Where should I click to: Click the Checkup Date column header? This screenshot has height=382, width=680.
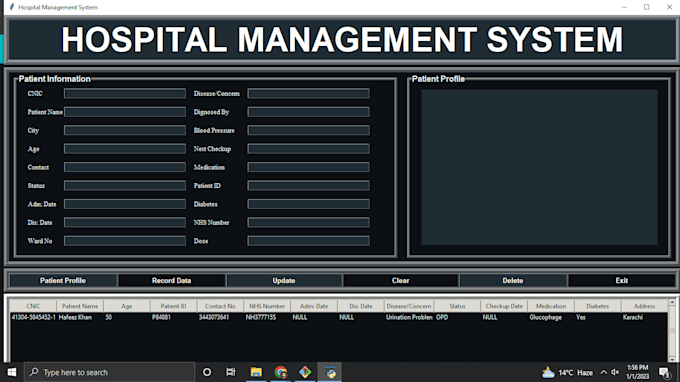(x=504, y=306)
